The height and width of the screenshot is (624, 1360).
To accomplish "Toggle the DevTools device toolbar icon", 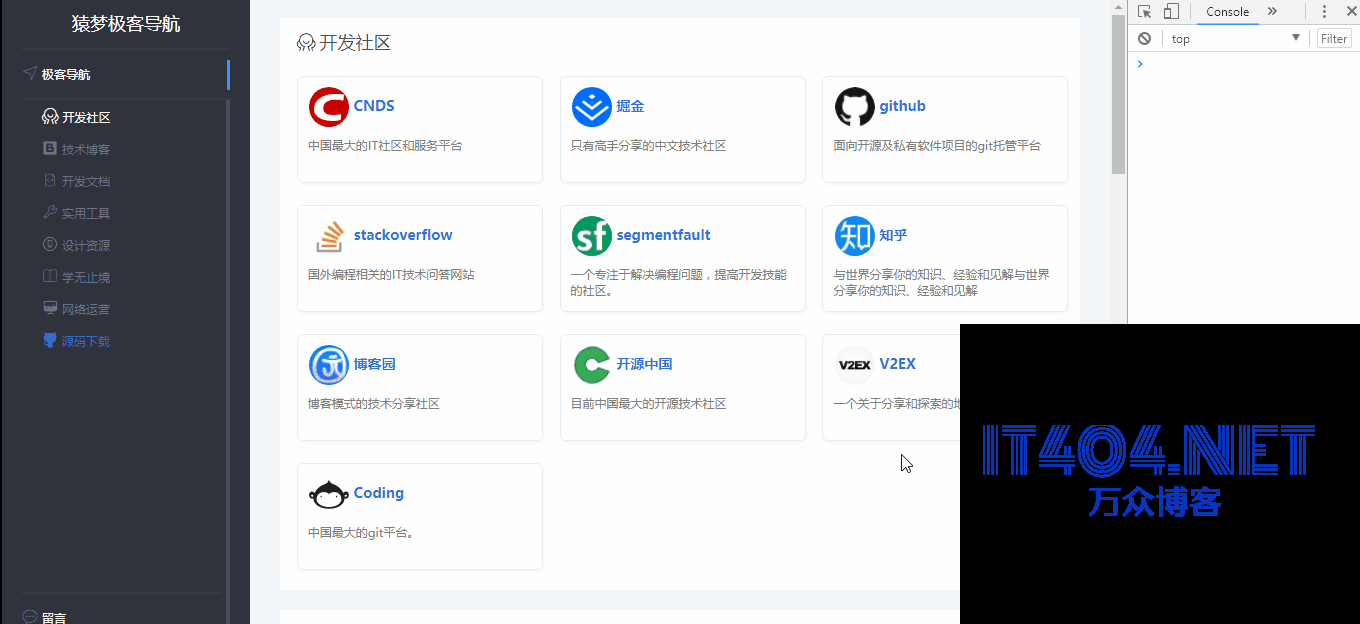I will (1171, 12).
